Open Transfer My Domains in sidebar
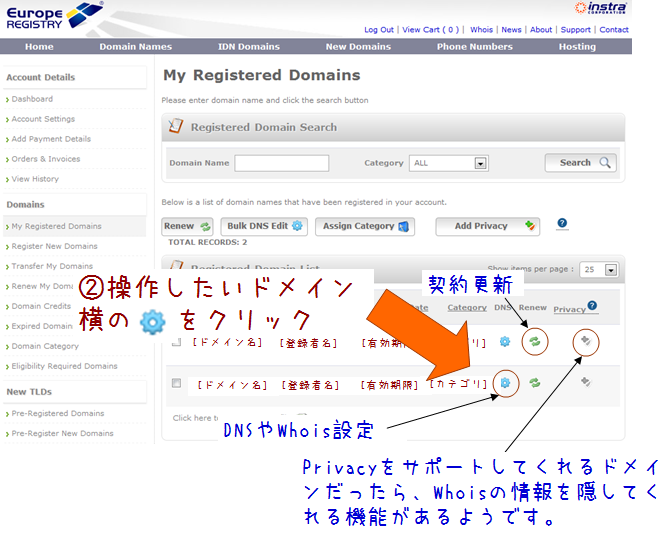The width and height of the screenshot is (666, 533). click(52, 266)
